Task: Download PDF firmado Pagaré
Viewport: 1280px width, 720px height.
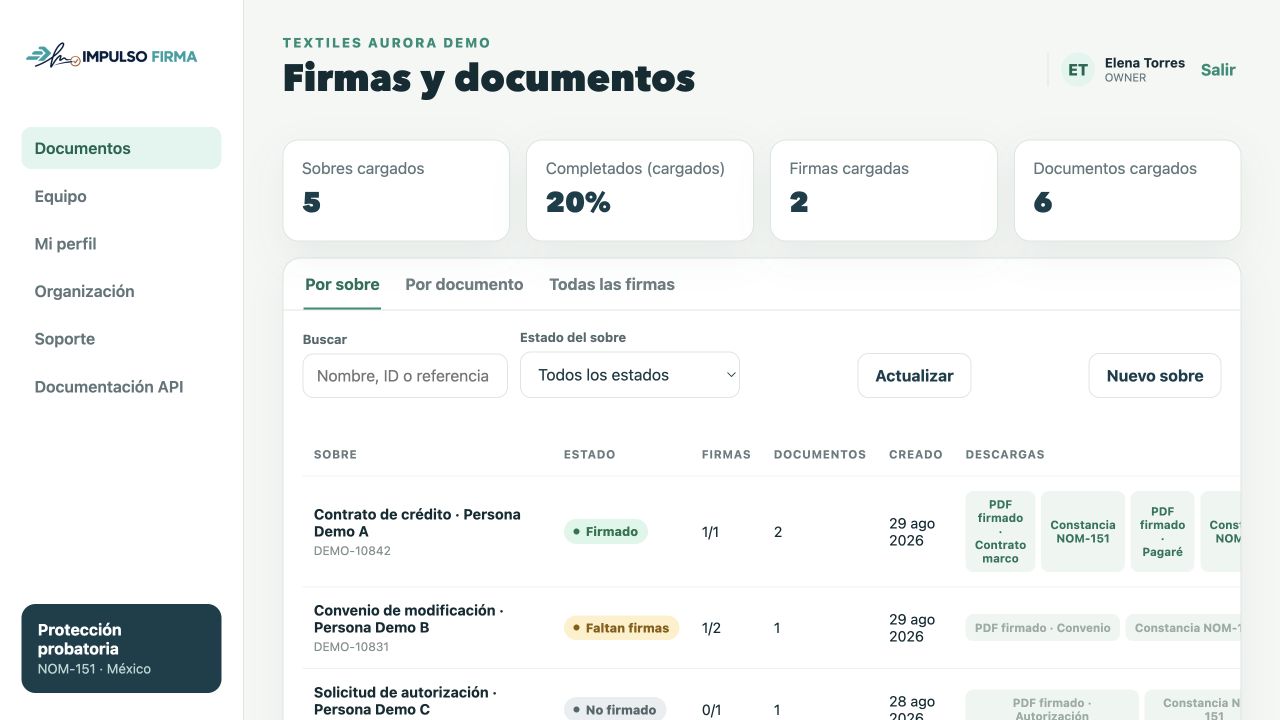Action: 1162,532
